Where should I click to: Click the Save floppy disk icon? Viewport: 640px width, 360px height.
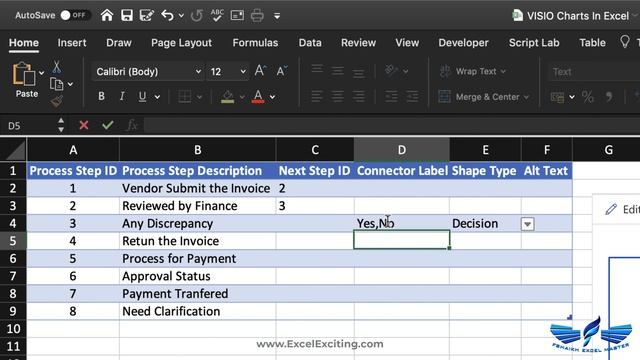click(127, 16)
